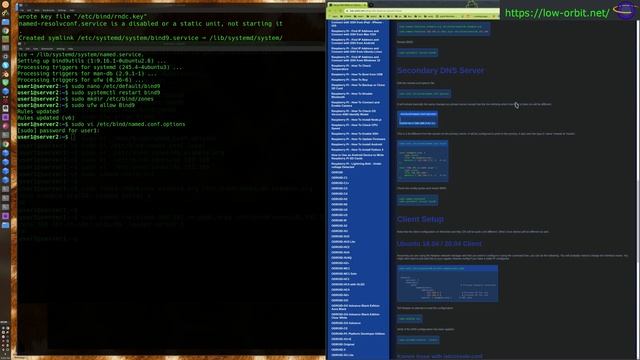This screenshot has width=640, height=360.
Task: Click the Low Orbit planet logo
Action: click(624, 10)
